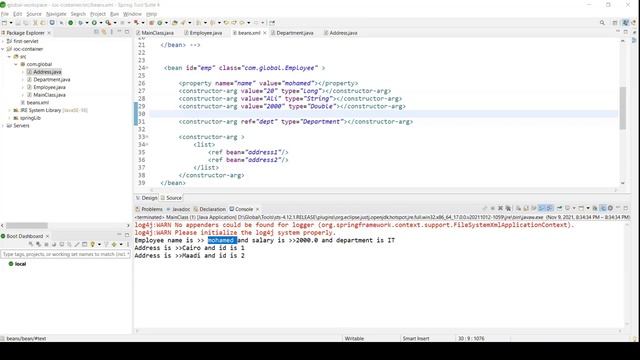
Task: Click Display Selected Console monitor icon
Action: [x=567, y=208]
